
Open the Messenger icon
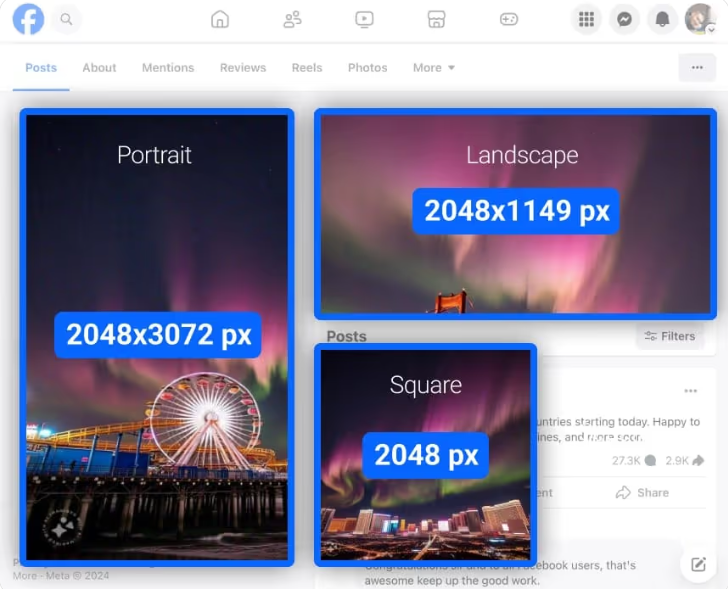[x=624, y=19]
